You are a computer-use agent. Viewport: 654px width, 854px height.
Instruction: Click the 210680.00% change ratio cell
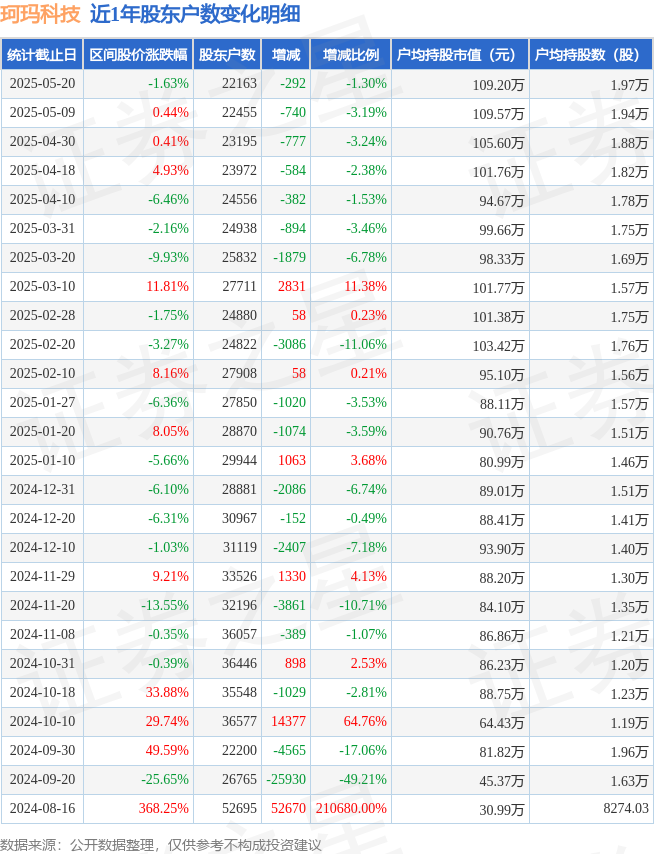(351, 808)
